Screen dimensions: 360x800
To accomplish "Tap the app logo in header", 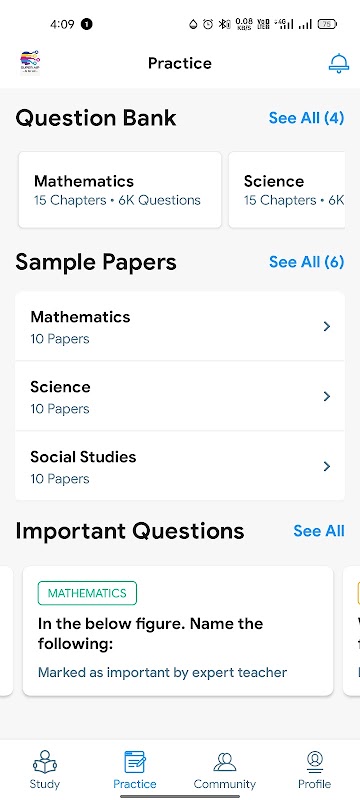I will point(30,63).
